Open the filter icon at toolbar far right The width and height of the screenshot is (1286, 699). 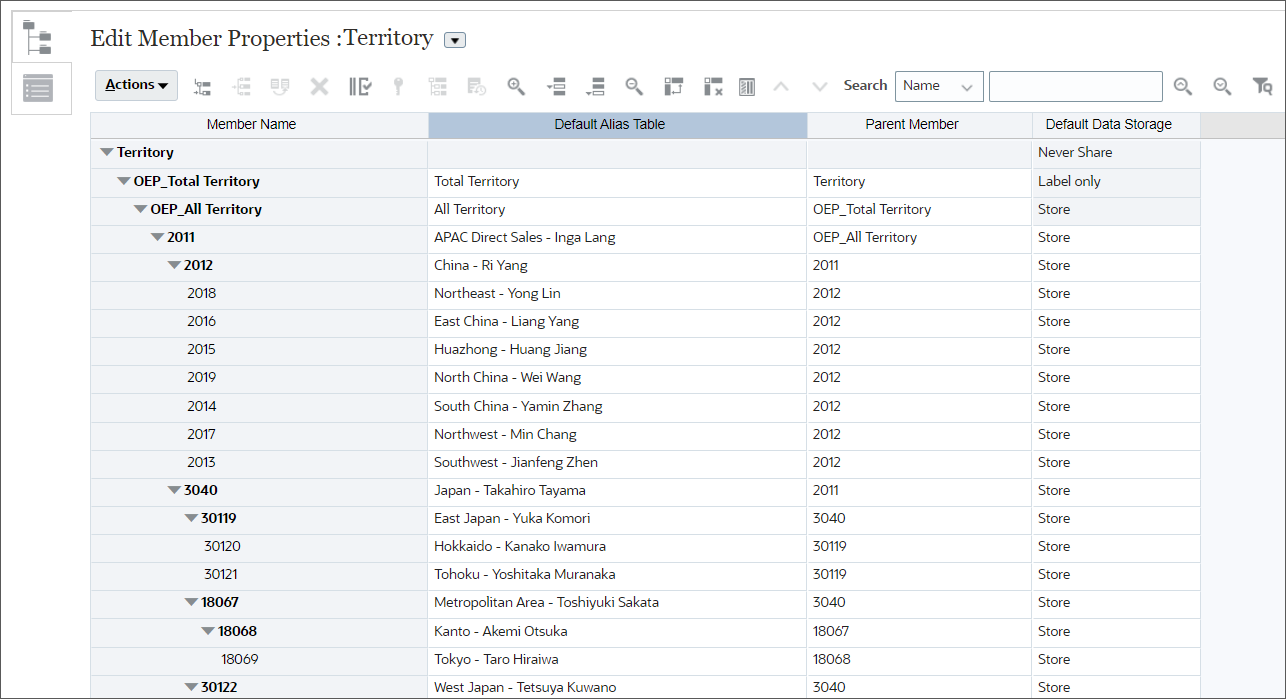point(1261,86)
